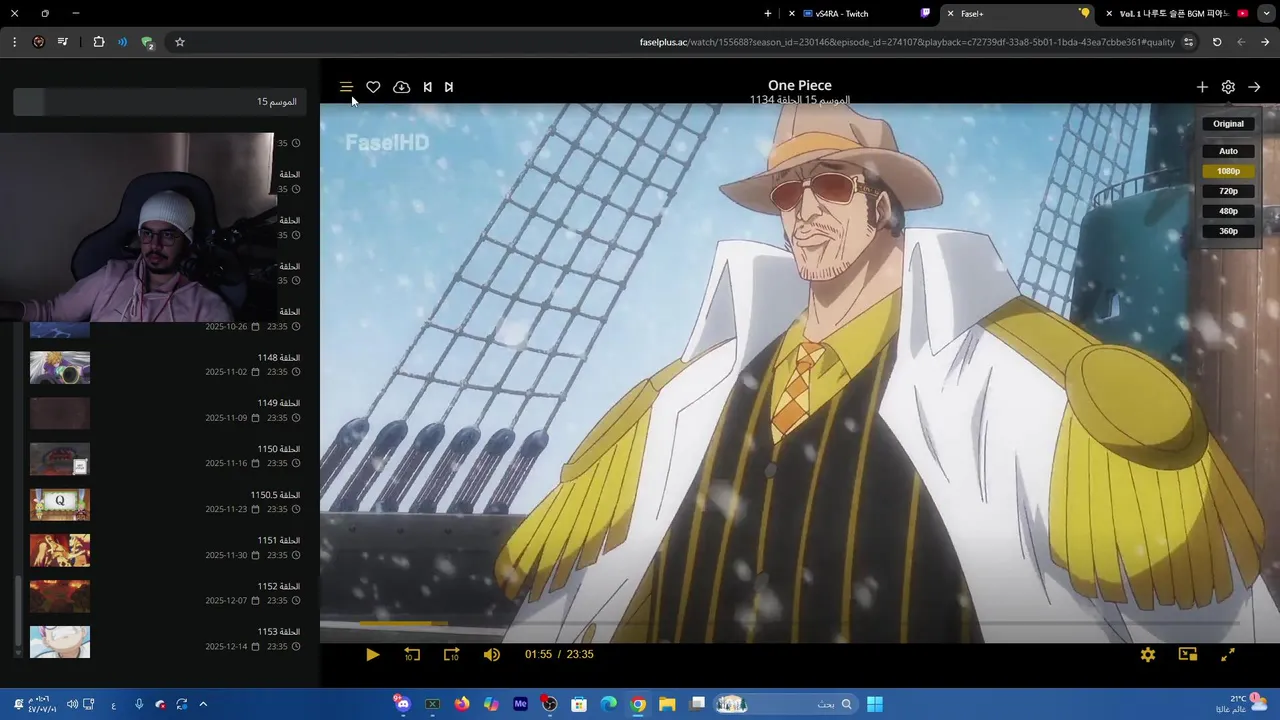Skip forward 10 seconds
This screenshot has height=720, width=1280.
coord(451,654)
